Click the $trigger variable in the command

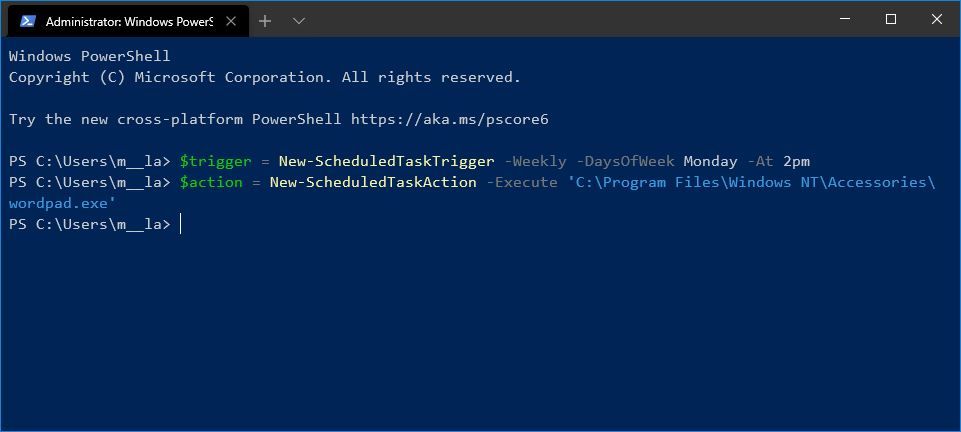click(x=215, y=161)
